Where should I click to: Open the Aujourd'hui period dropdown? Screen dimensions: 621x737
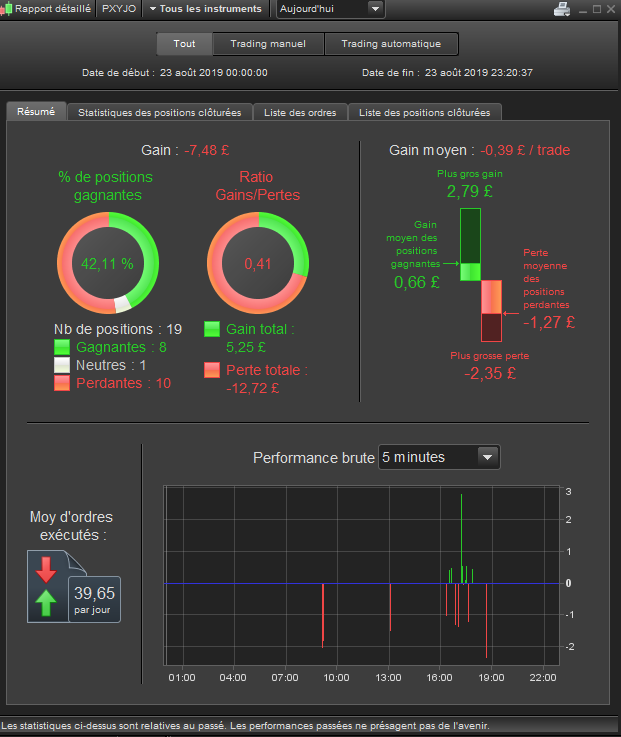pos(331,9)
